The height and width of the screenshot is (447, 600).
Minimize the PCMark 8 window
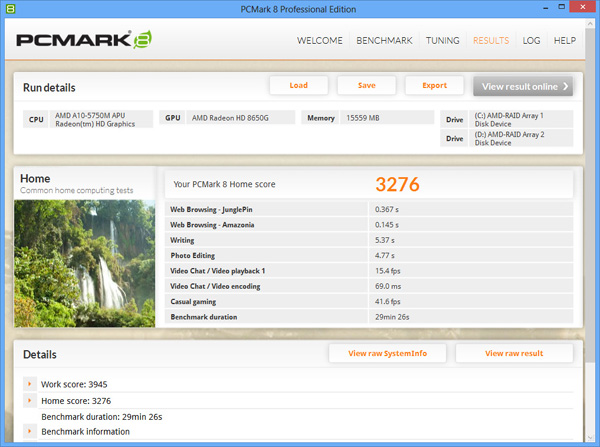(x=546, y=8)
